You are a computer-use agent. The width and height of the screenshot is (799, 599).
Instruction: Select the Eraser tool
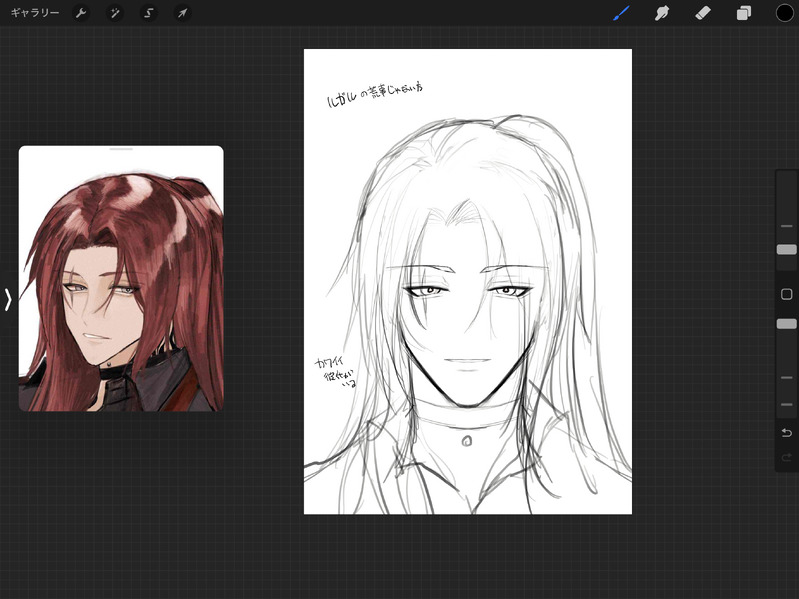tap(703, 13)
